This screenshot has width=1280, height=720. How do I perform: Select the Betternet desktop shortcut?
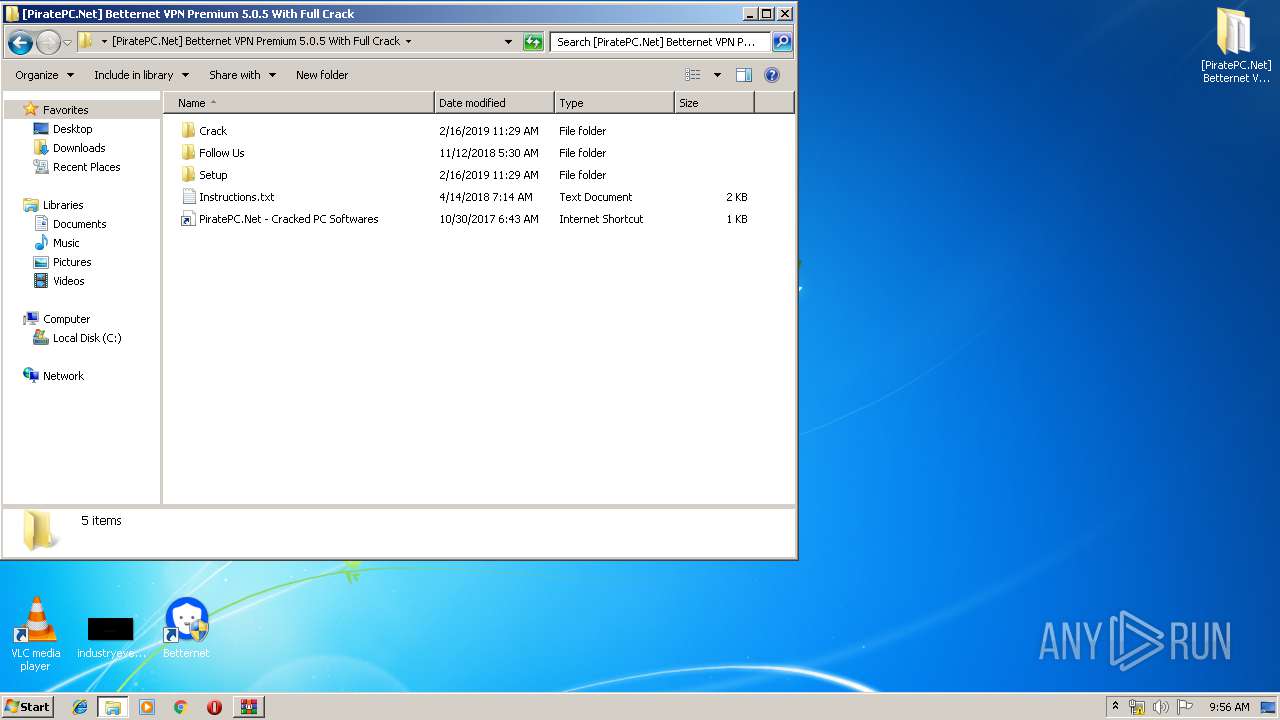pyautogui.click(x=186, y=628)
